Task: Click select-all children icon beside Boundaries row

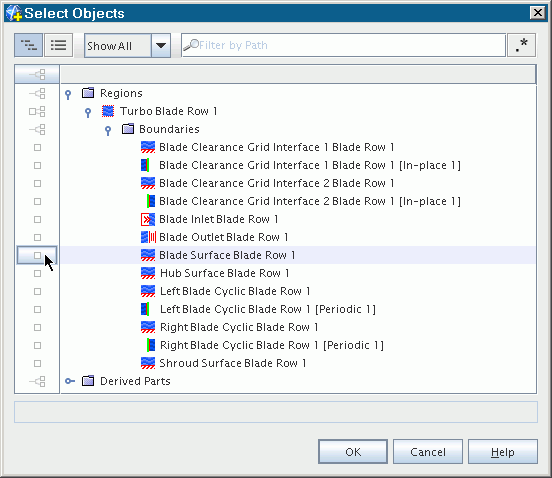Action: tap(37, 130)
